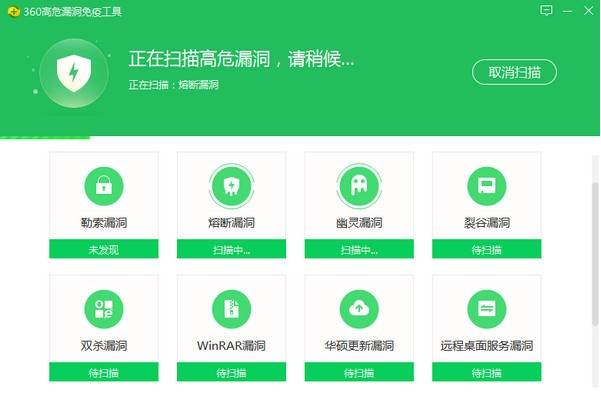Click the status line 正在扫描：熔断漏洞
This screenshot has height=393, width=601.
click(x=173, y=85)
